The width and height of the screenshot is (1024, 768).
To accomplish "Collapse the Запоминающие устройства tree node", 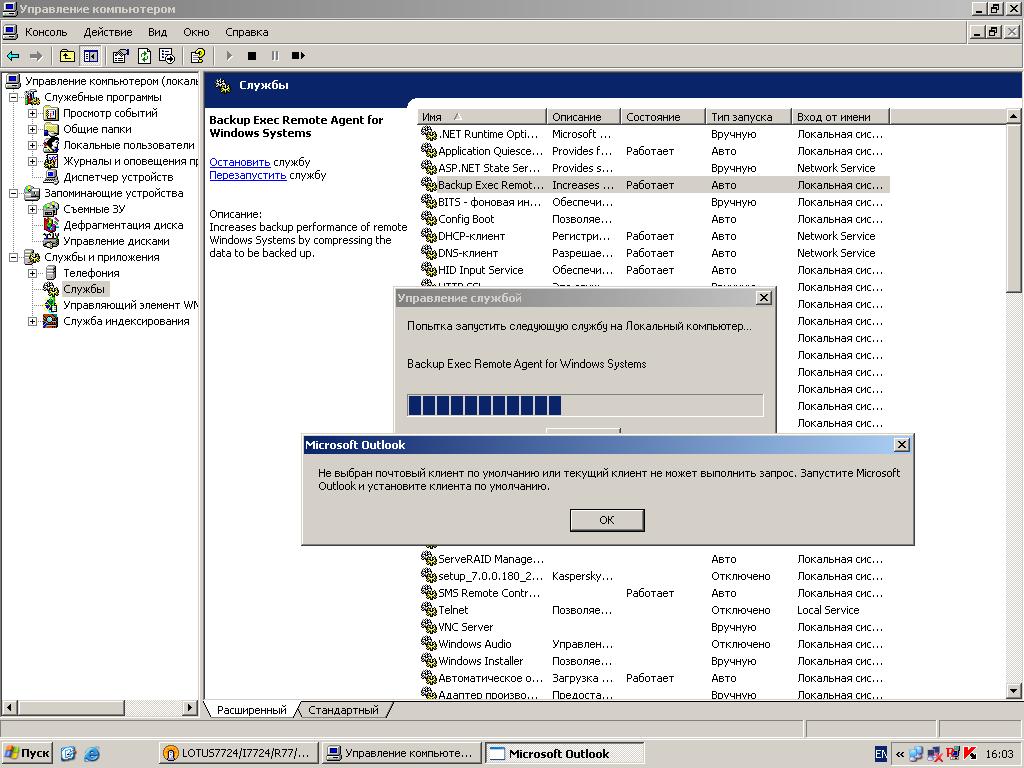I will 14,193.
